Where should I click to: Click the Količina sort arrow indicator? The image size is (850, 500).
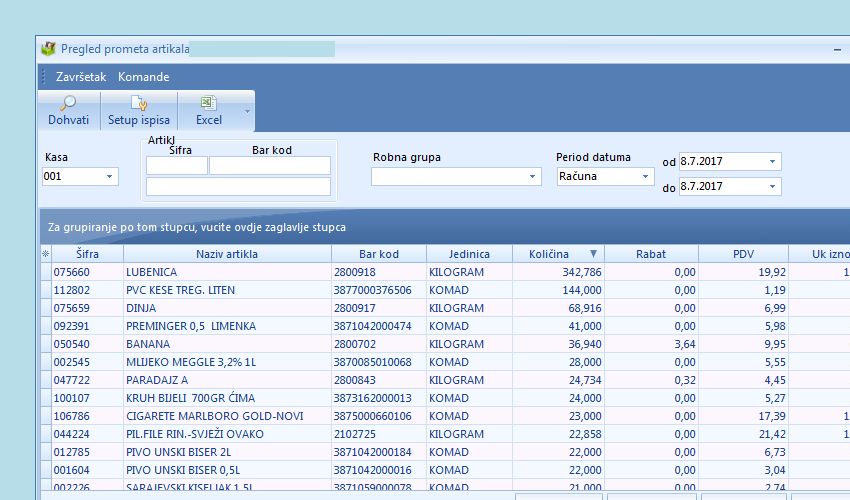click(594, 254)
